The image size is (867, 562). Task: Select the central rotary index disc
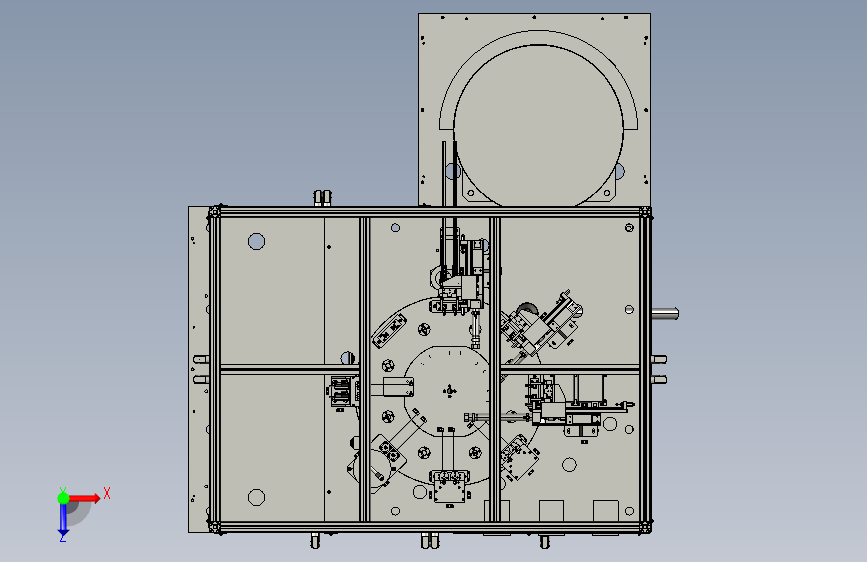point(448,391)
